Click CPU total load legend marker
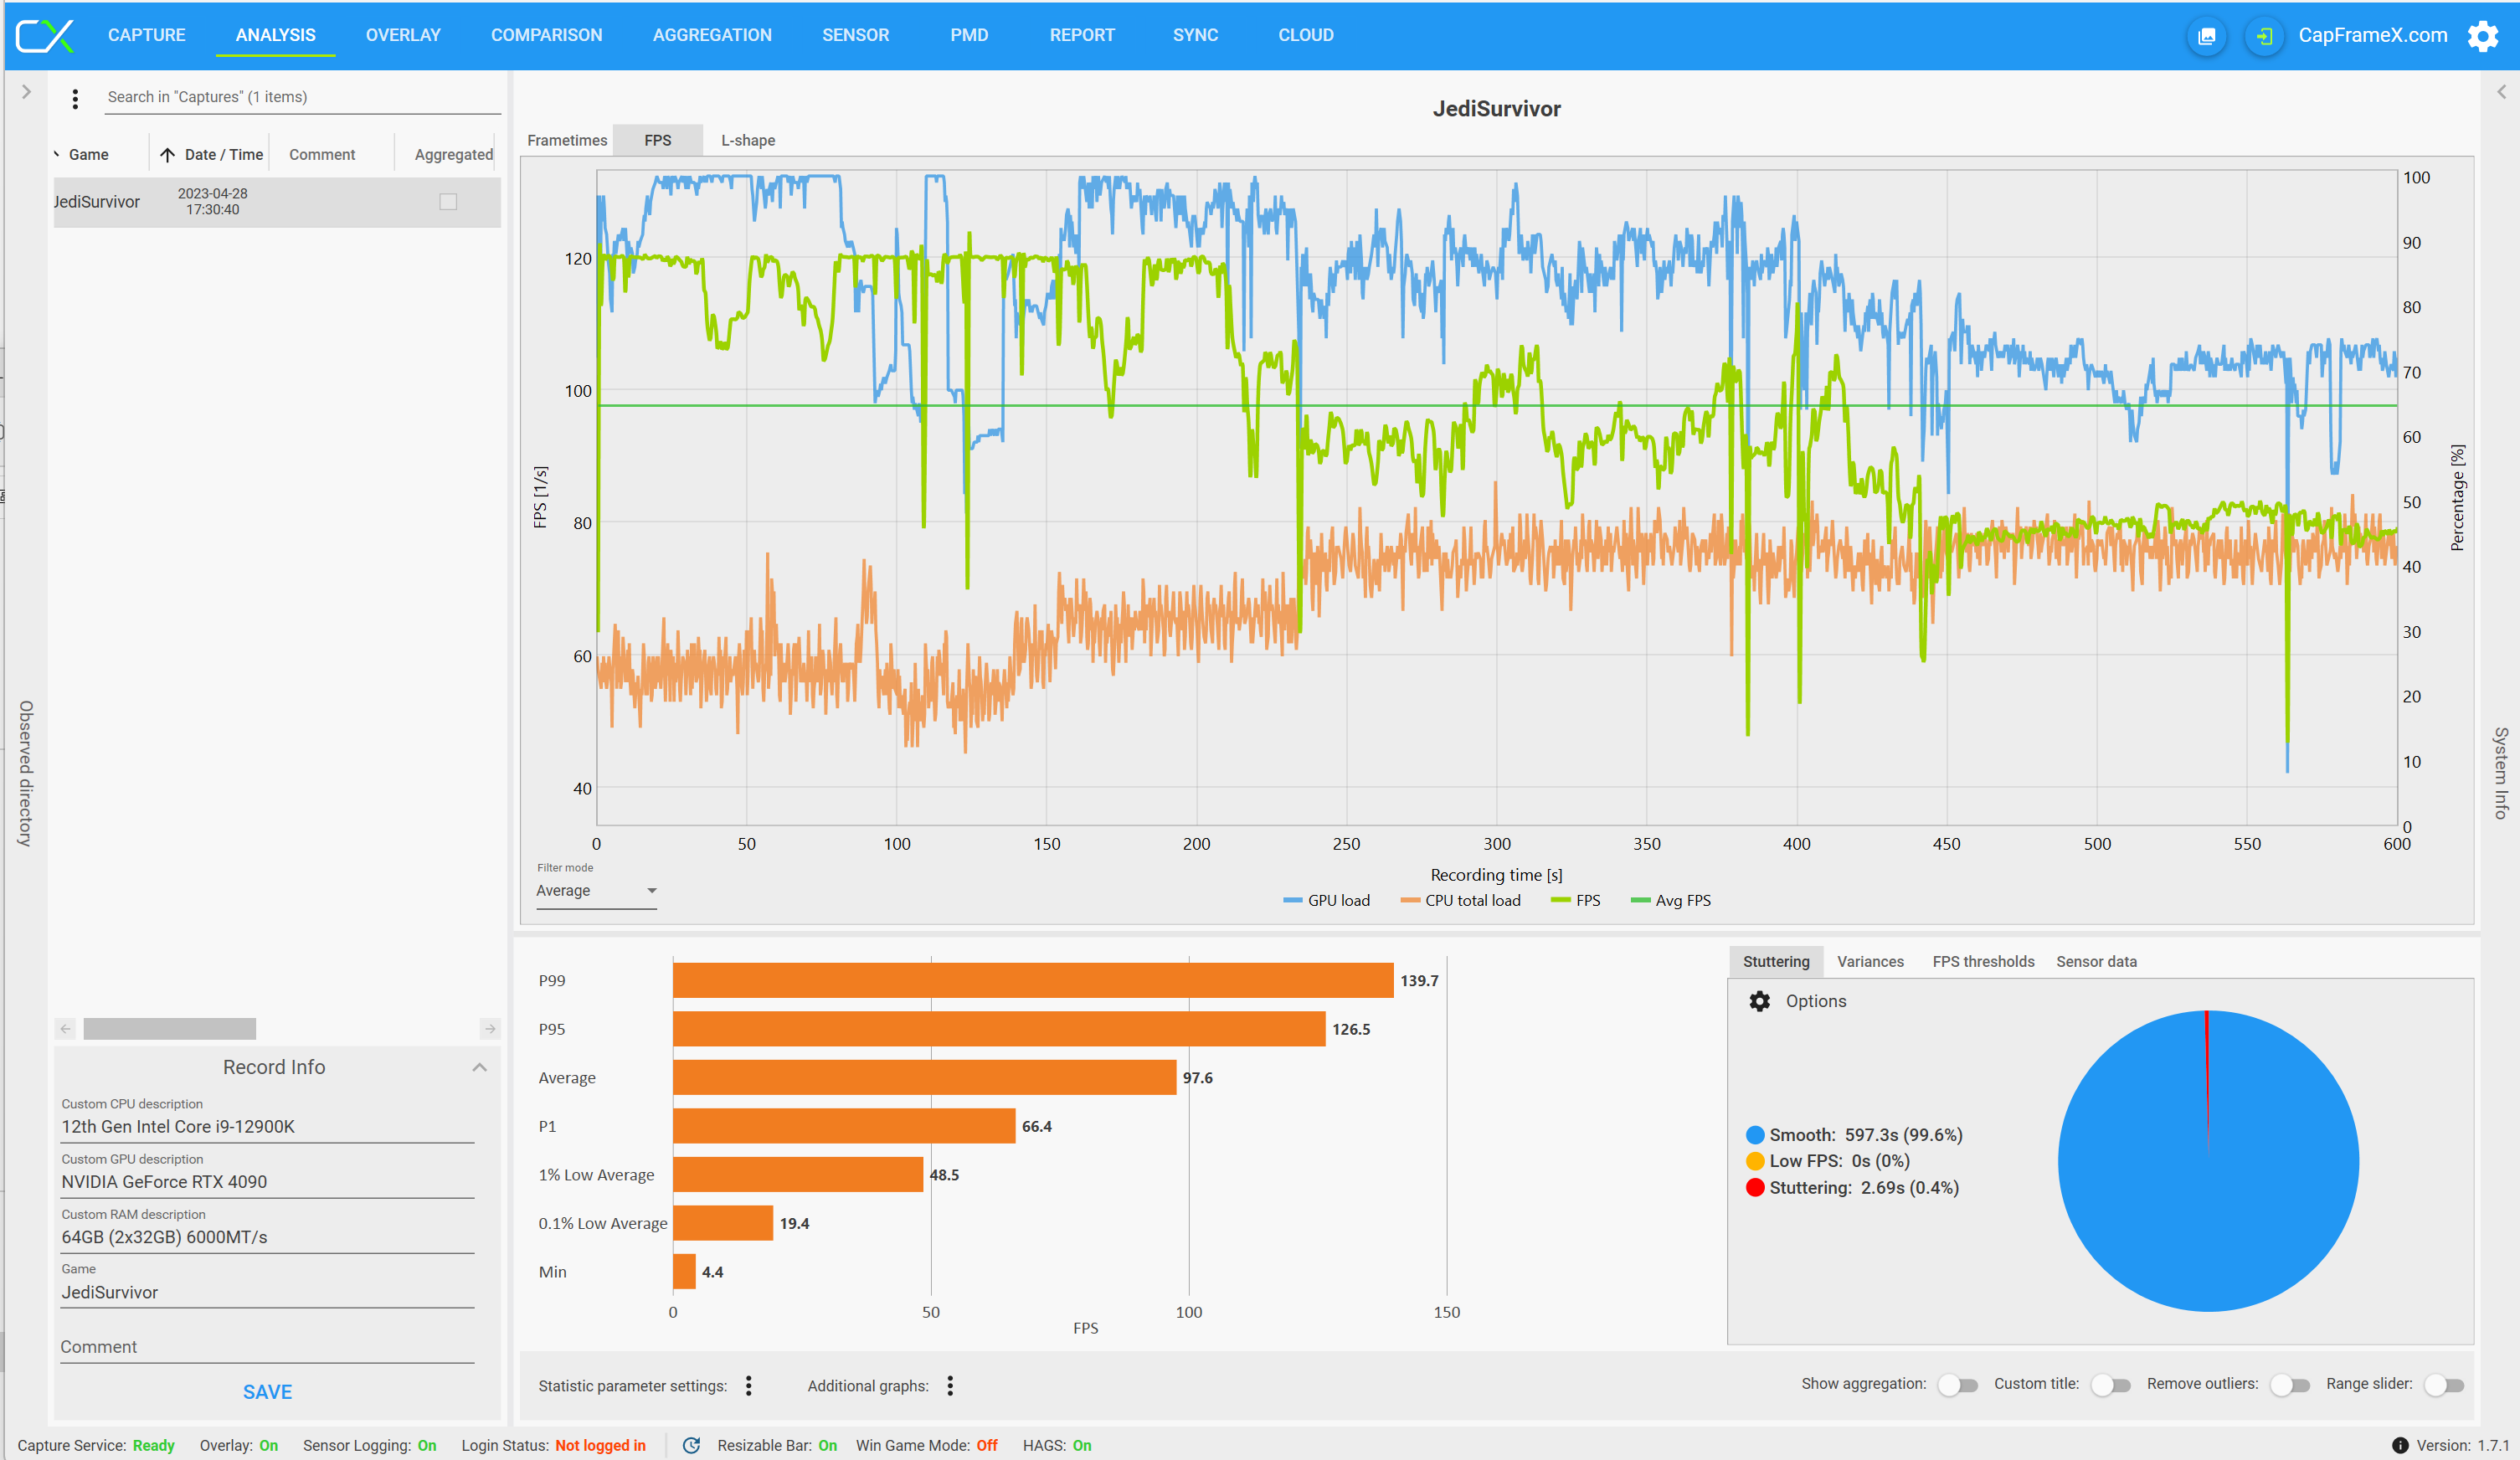The width and height of the screenshot is (2520, 1460). (x=1410, y=900)
